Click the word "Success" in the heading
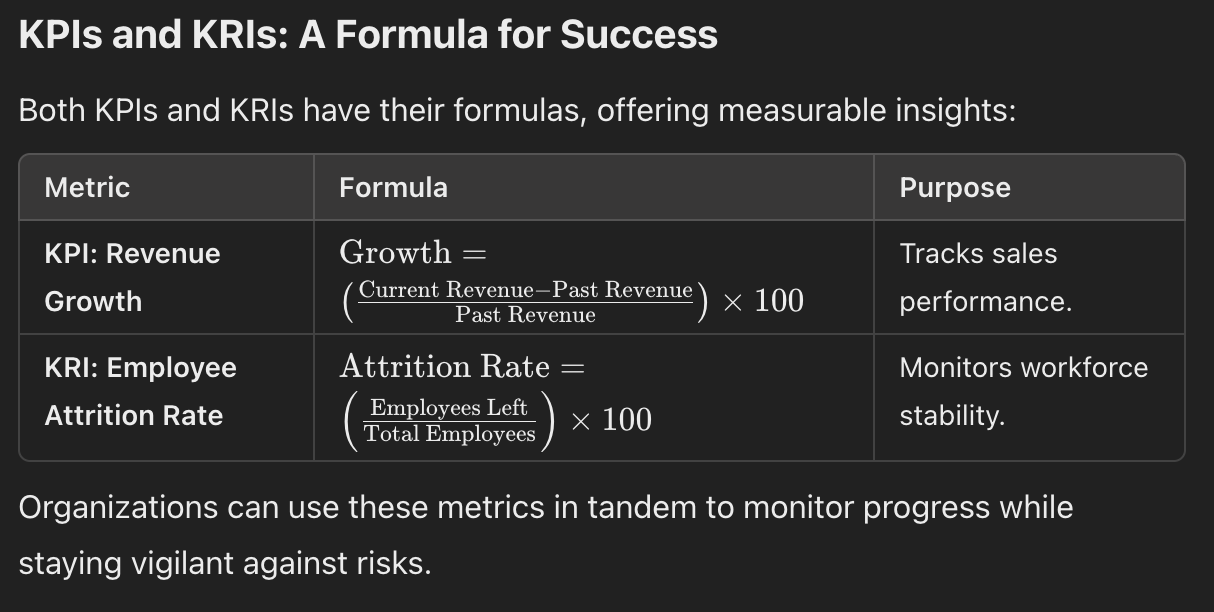Image resolution: width=1214 pixels, height=612 pixels. pyautogui.click(x=638, y=35)
